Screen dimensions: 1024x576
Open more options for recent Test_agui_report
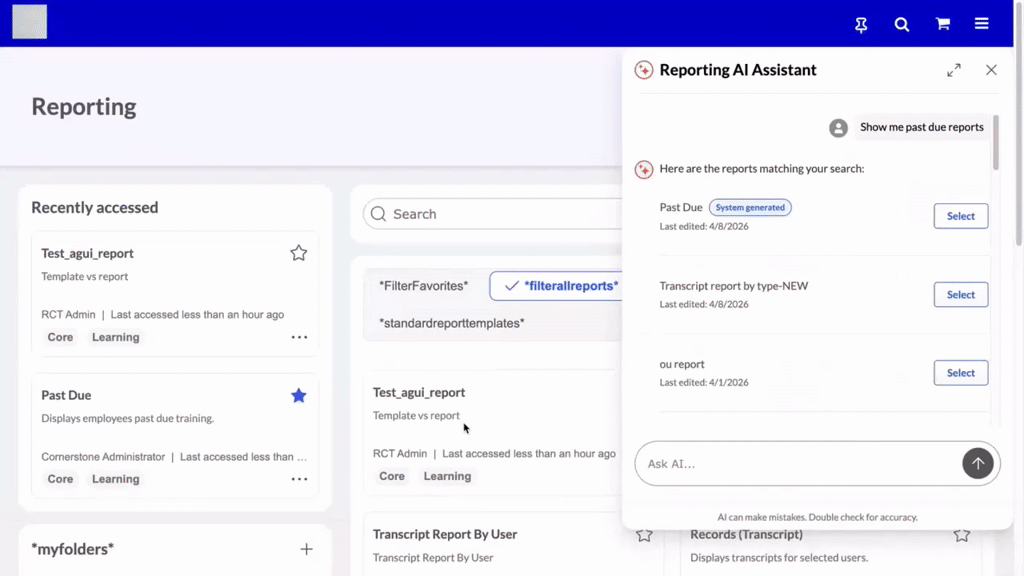click(299, 337)
